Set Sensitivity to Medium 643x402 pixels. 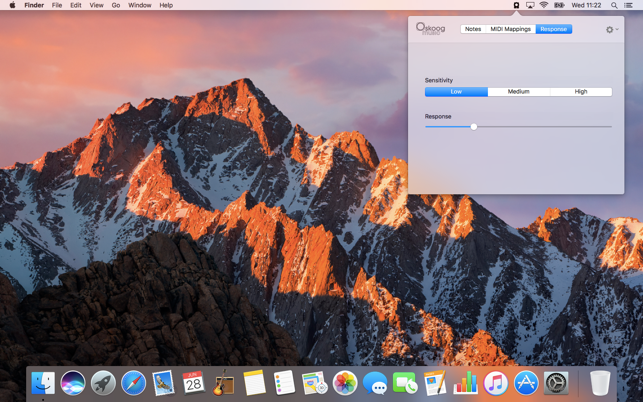point(518,91)
